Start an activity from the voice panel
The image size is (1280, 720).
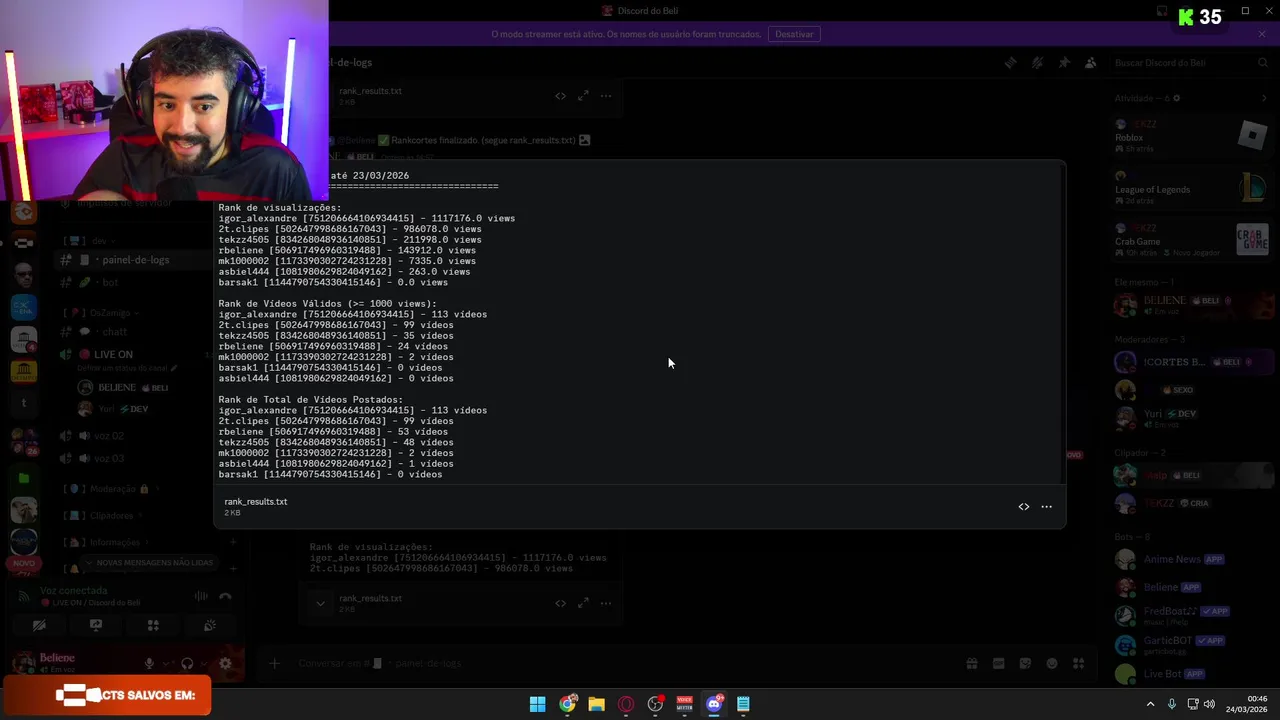(153, 626)
